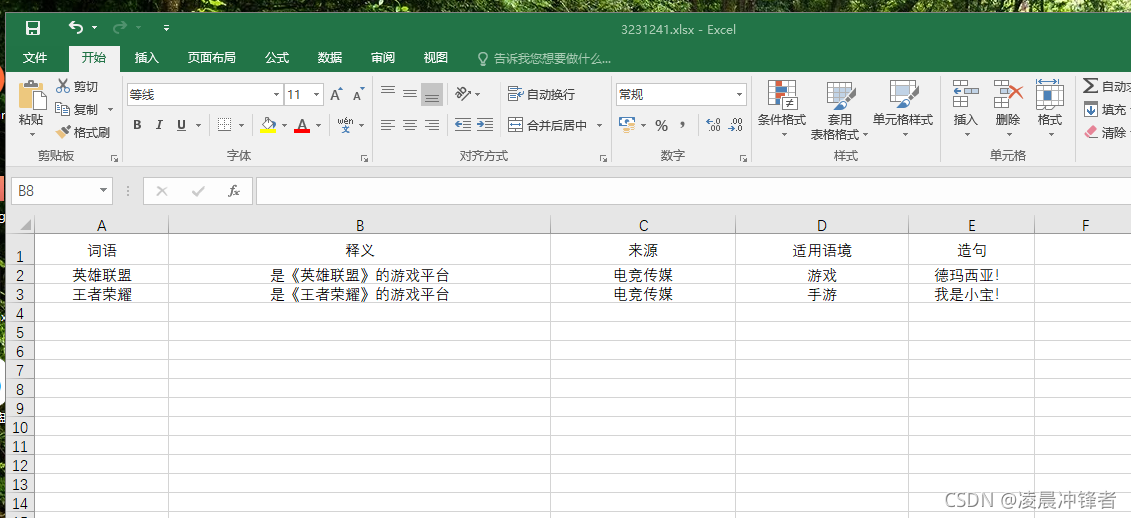
Task: Open 单元格样式 cell styles
Action: click(x=903, y=108)
